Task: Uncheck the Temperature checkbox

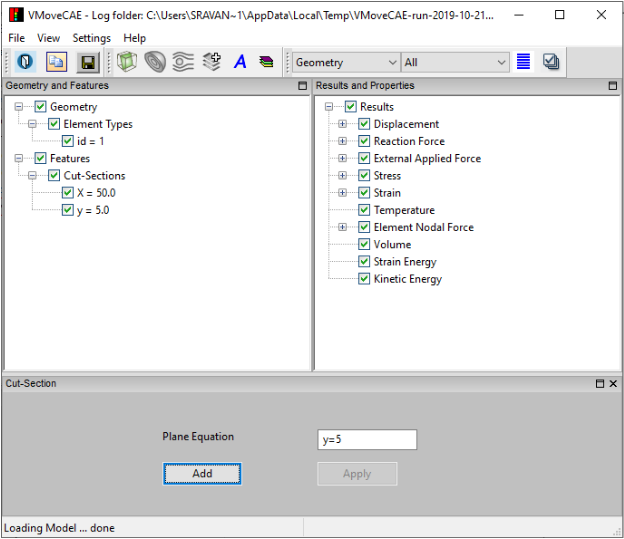Action: click(364, 210)
